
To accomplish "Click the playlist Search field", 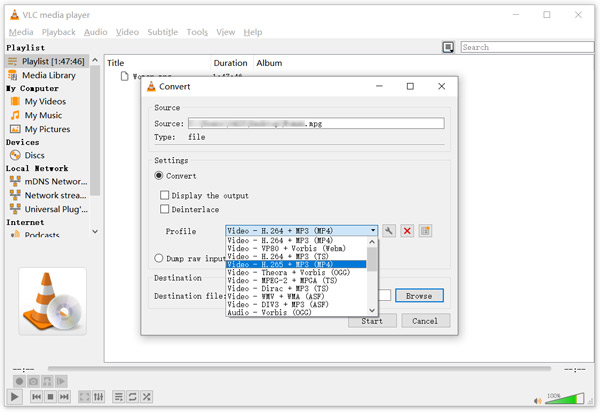I will click(527, 47).
